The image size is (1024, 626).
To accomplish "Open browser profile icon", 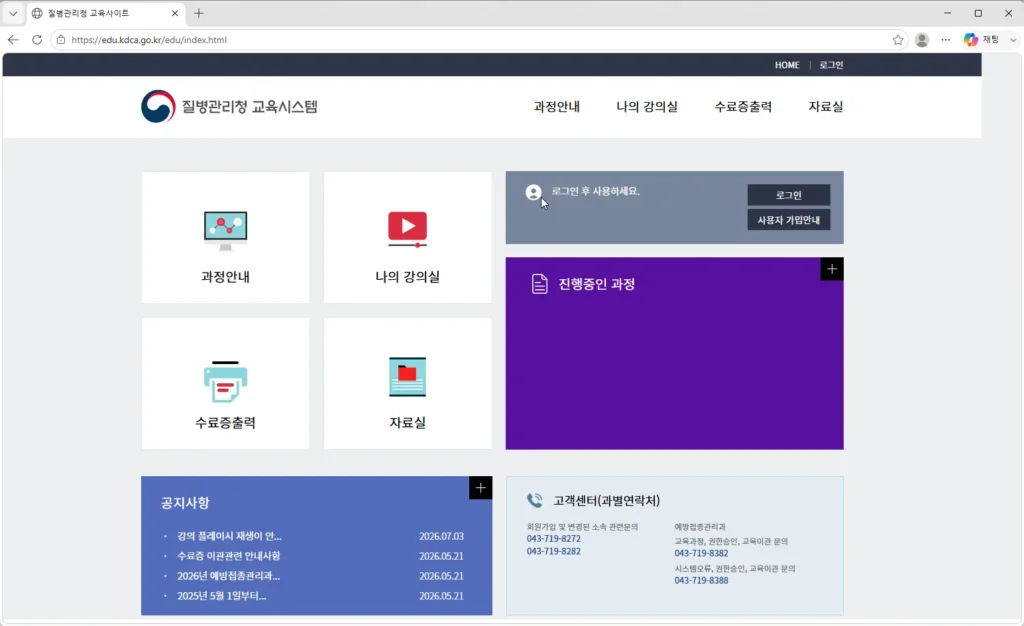I will click(922, 40).
